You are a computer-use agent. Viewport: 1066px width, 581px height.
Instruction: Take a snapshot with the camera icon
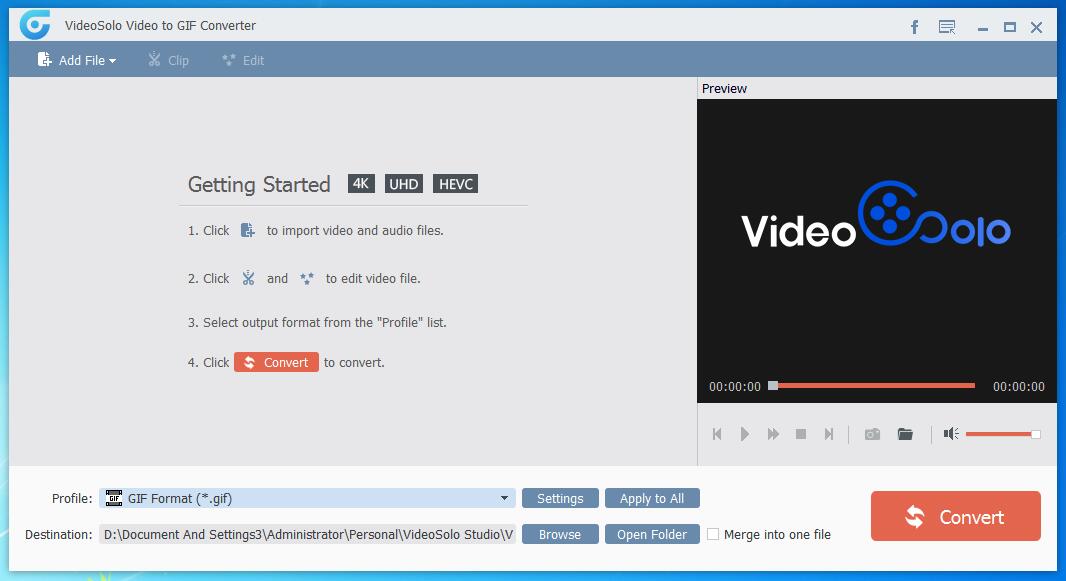coord(871,434)
